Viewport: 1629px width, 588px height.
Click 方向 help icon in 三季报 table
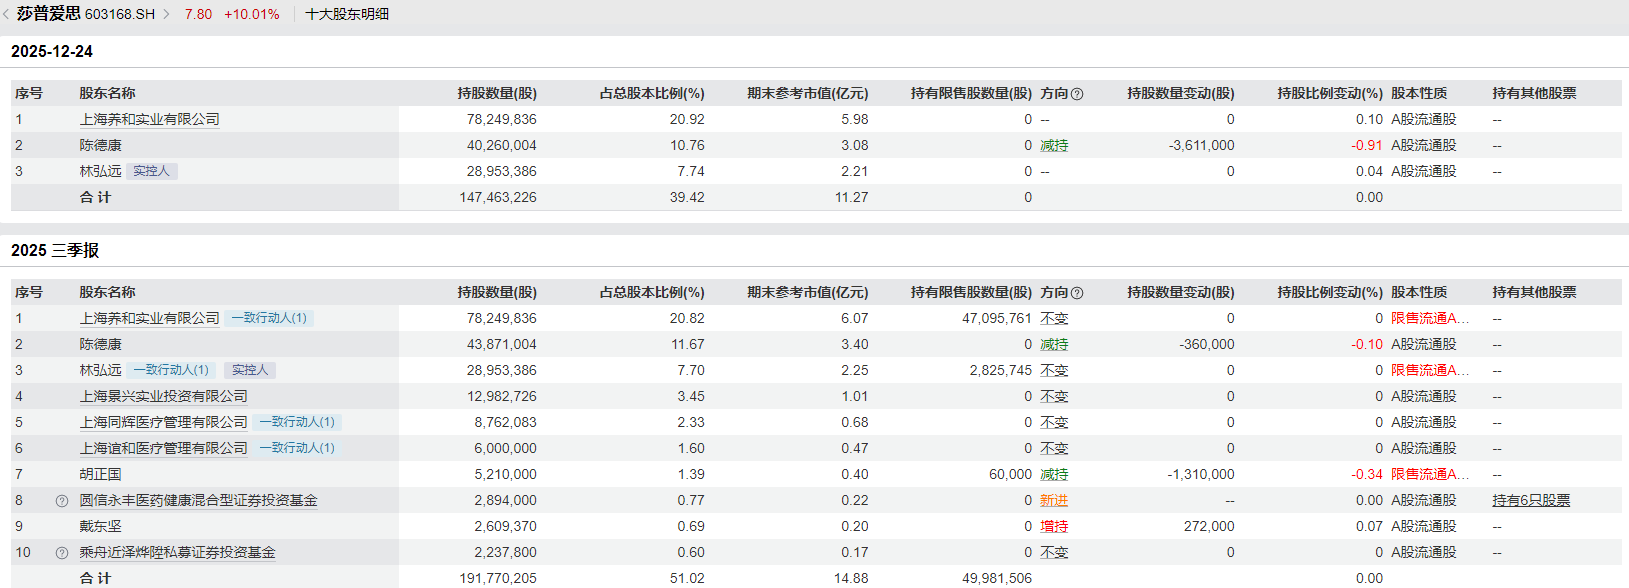point(1077,293)
